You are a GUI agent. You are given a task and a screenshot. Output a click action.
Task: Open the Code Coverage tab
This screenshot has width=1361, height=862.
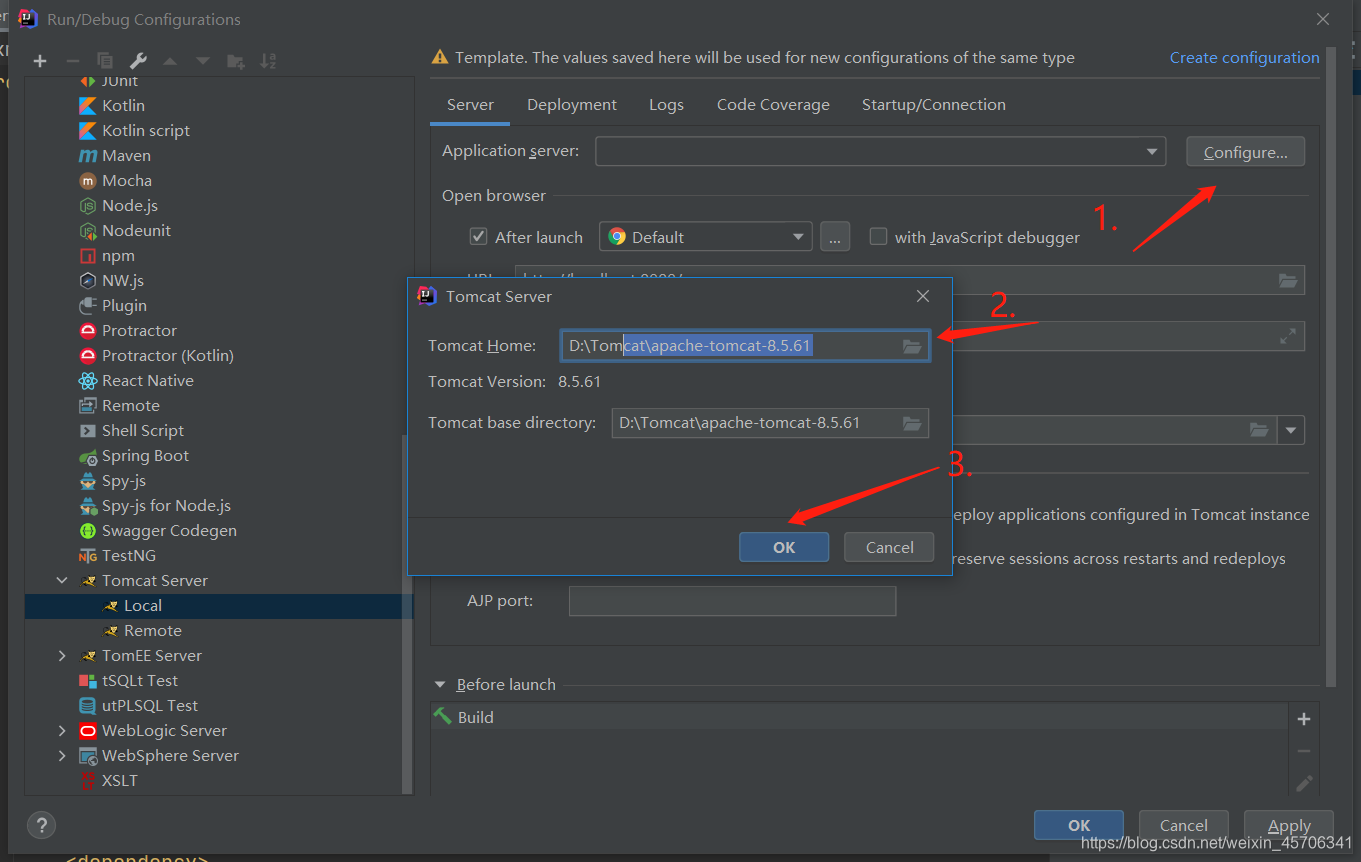click(x=773, y=105)
